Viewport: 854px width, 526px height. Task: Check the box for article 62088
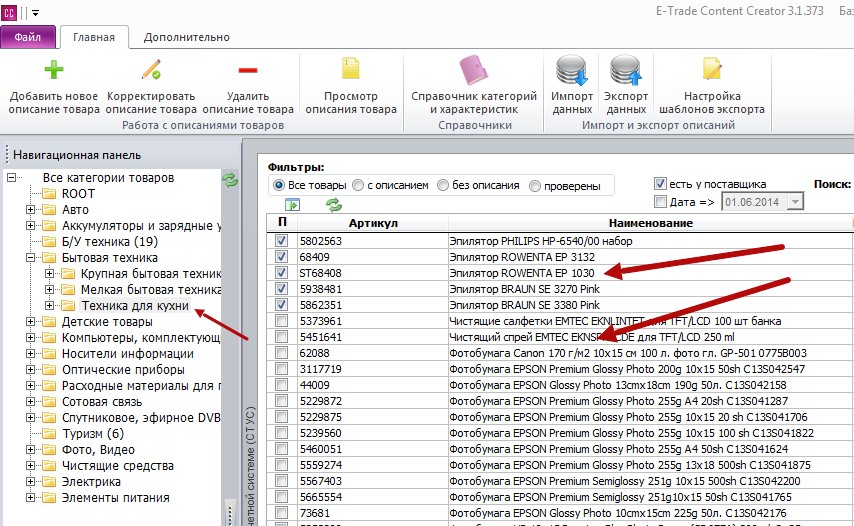point(281,353)
